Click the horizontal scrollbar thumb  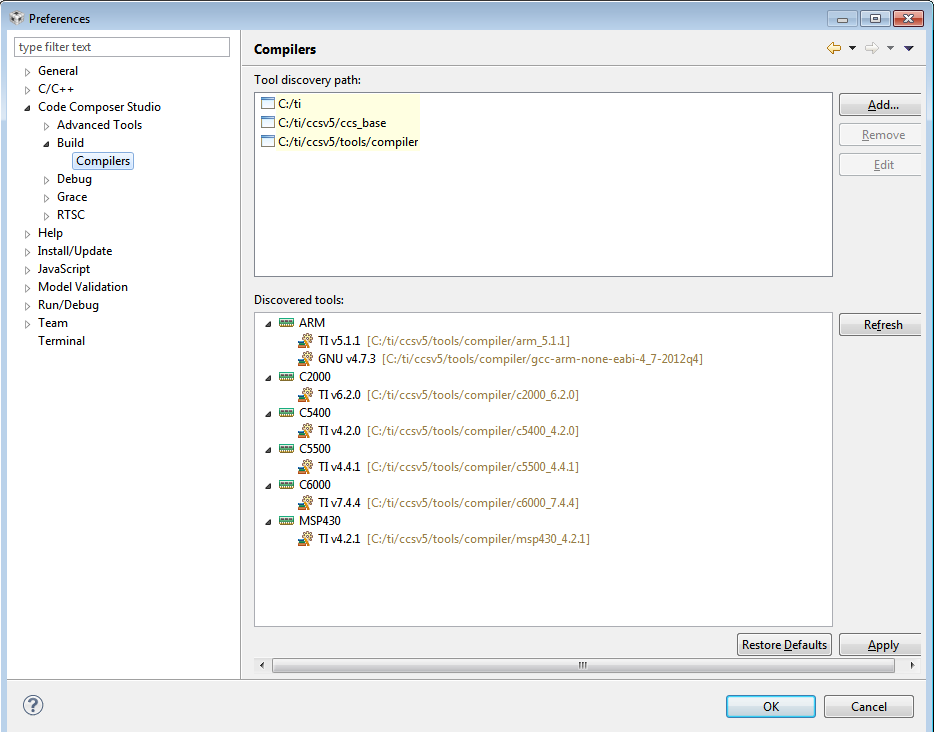(x=582, y=665)
